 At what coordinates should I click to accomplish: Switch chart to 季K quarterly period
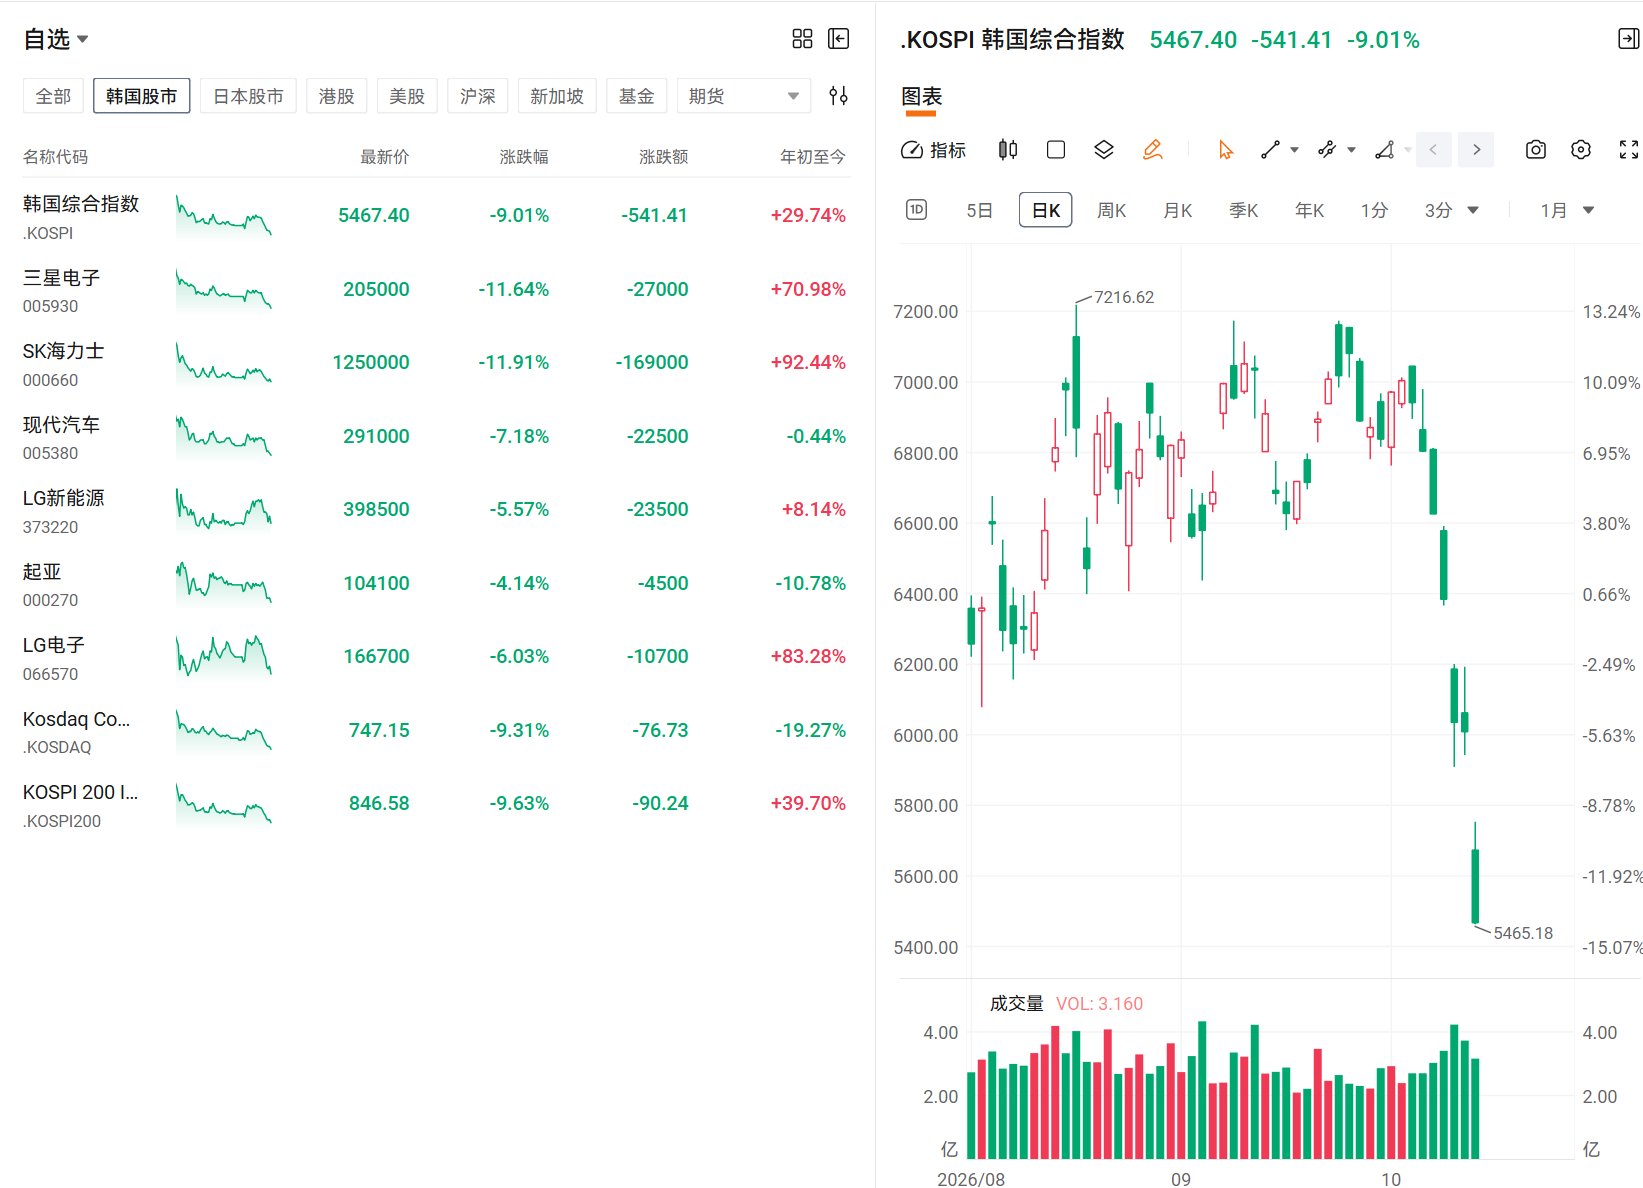pos(1243,210)
